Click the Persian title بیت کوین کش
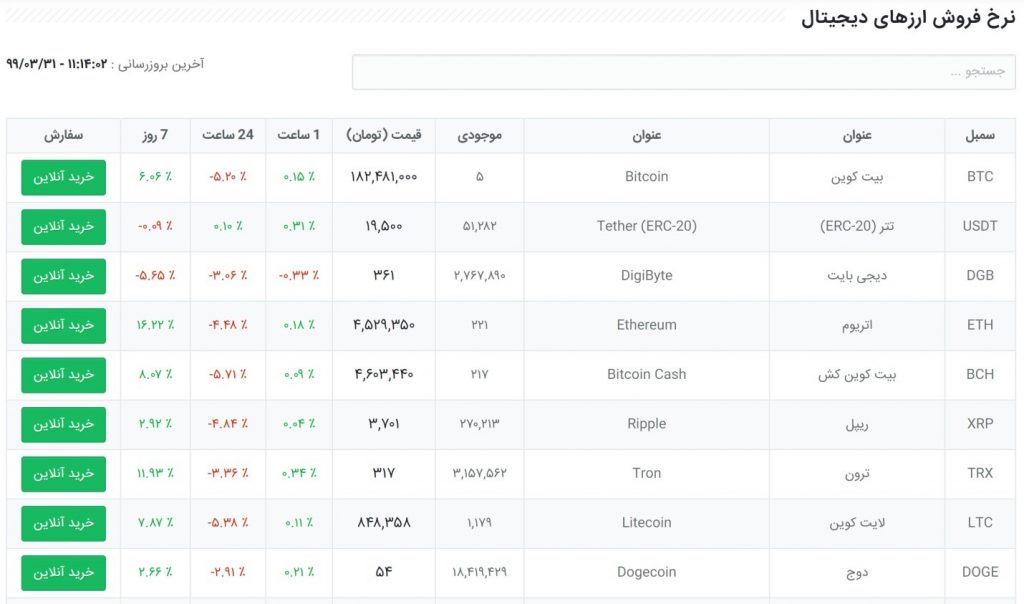This screenshot has height=604, width=1024. click(857, 375)
